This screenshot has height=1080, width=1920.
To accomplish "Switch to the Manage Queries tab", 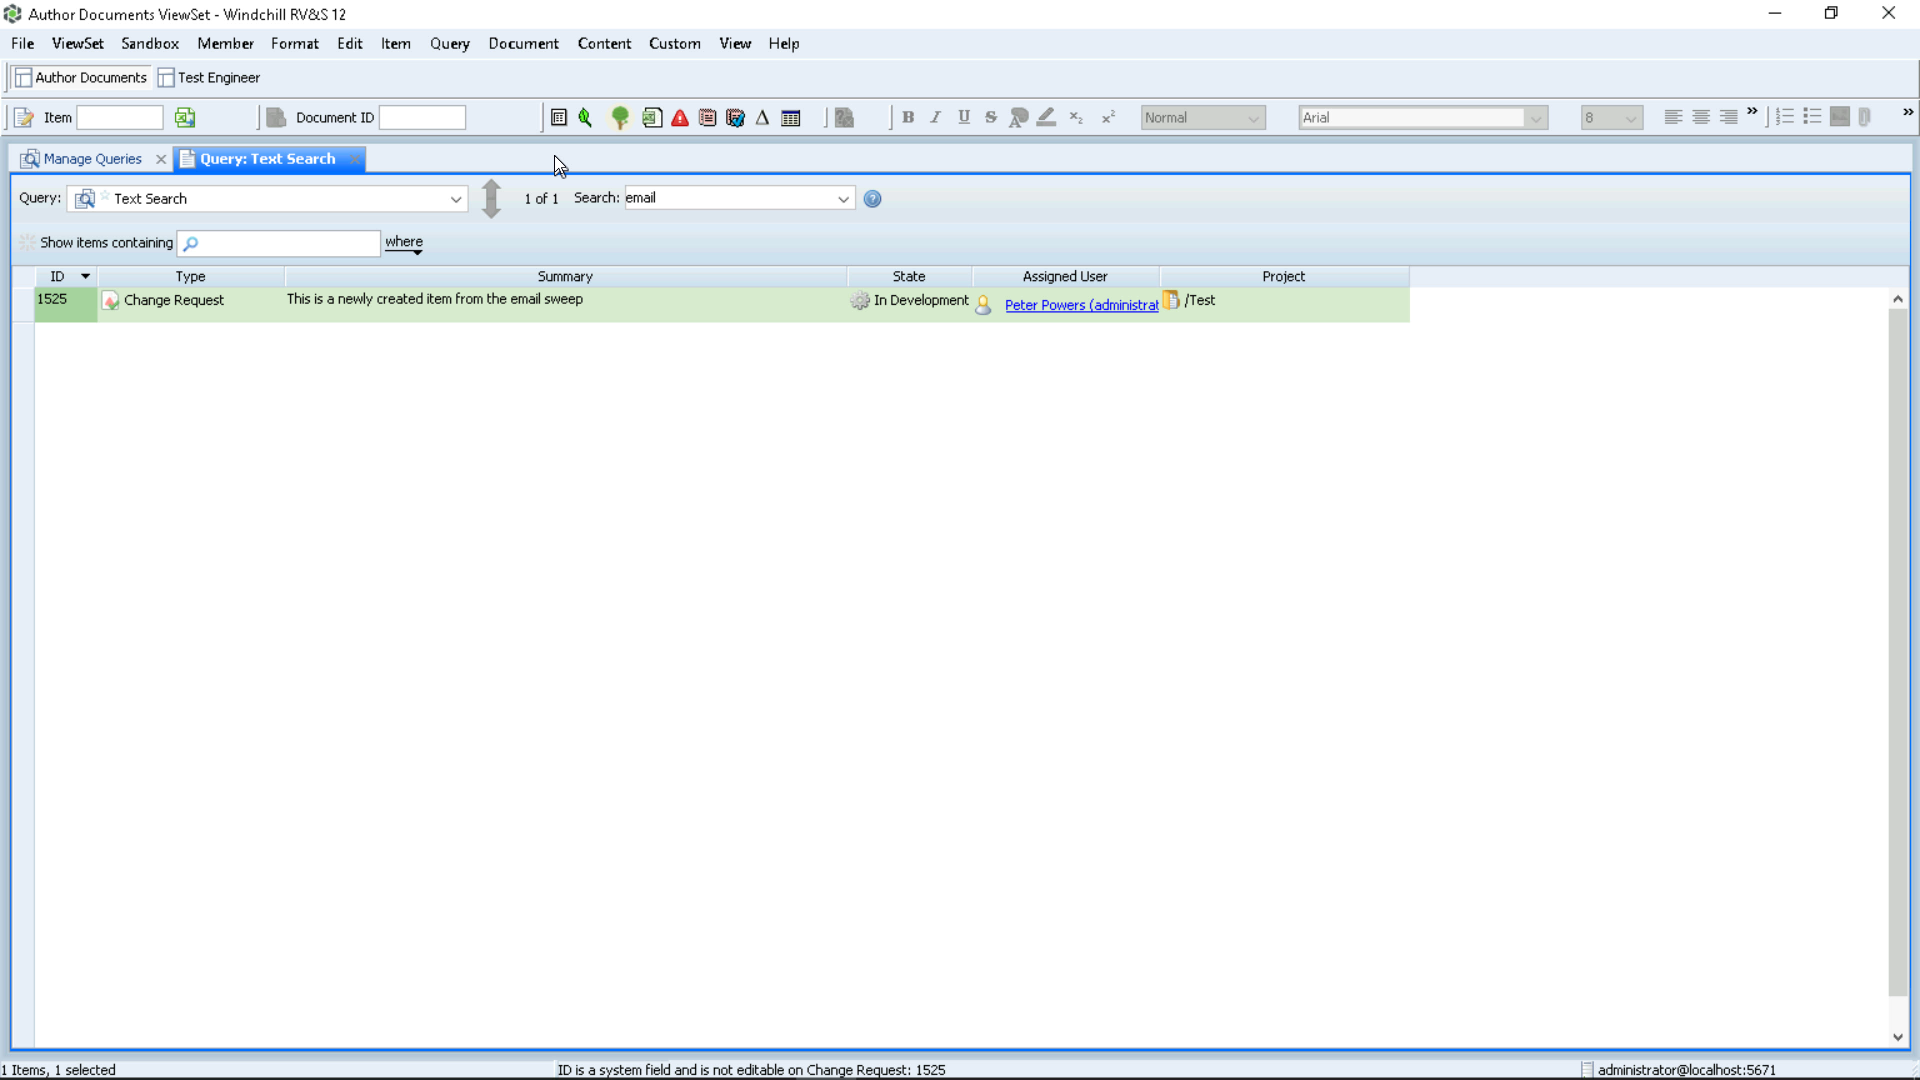I will point(83,159).
